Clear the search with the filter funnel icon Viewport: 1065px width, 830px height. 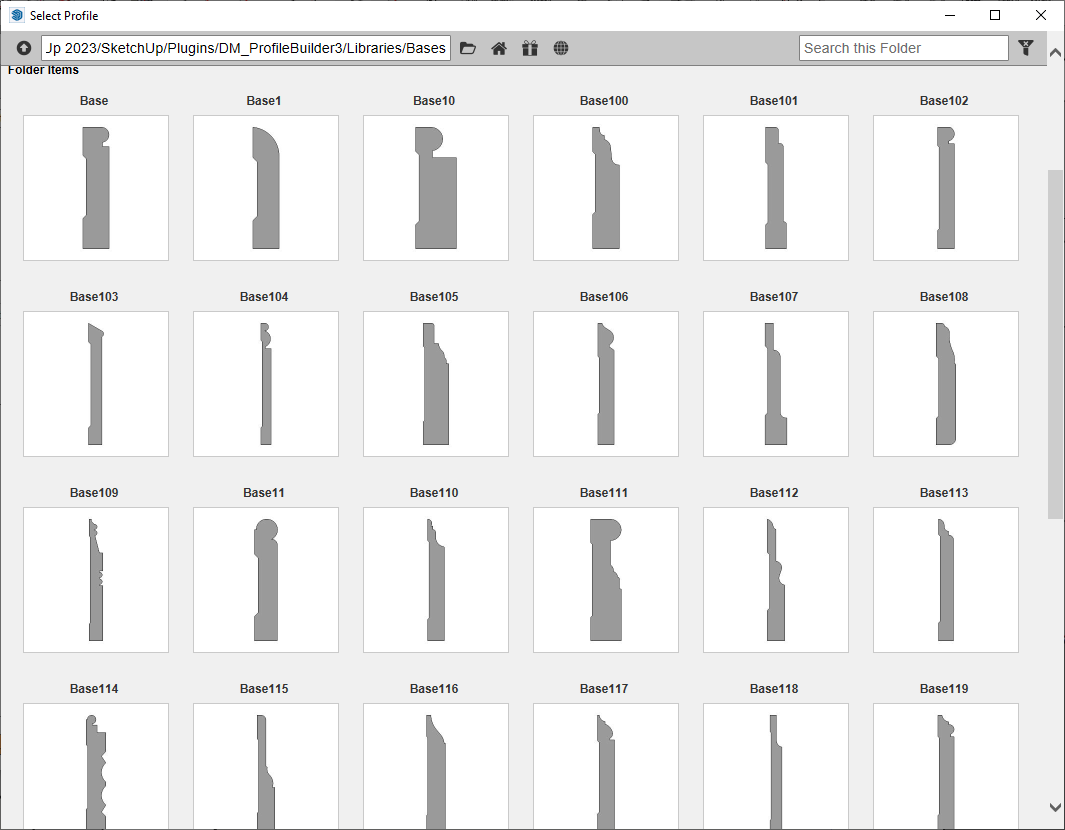1026,47
